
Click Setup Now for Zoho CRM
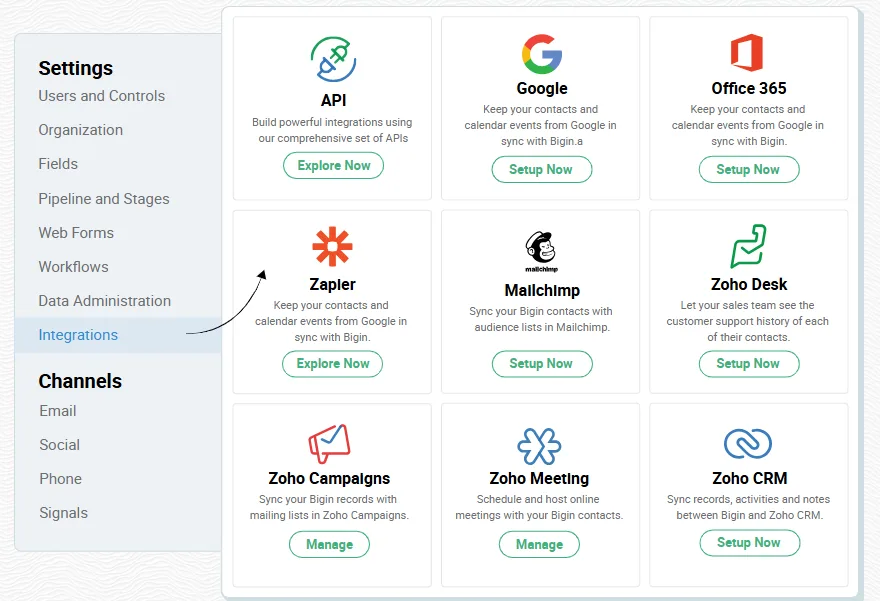coord(749,543)
